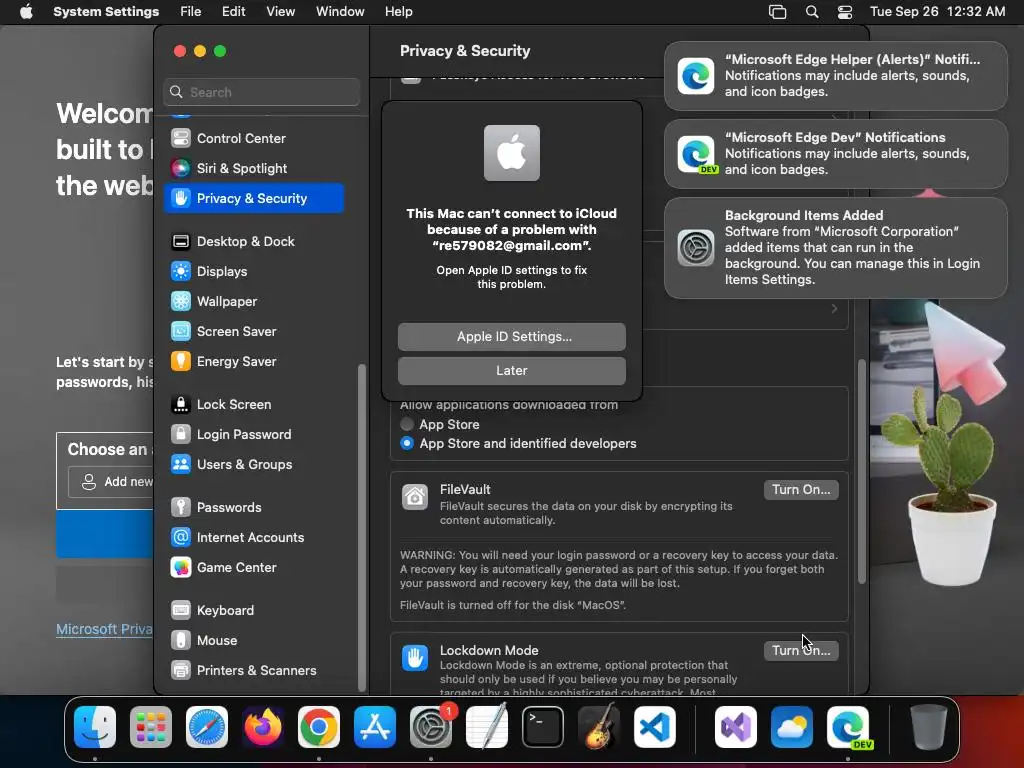This screenshot has width=1024, height=768.
Task: Dismiss iCloud dialog with Later
Action: (512, 371)
